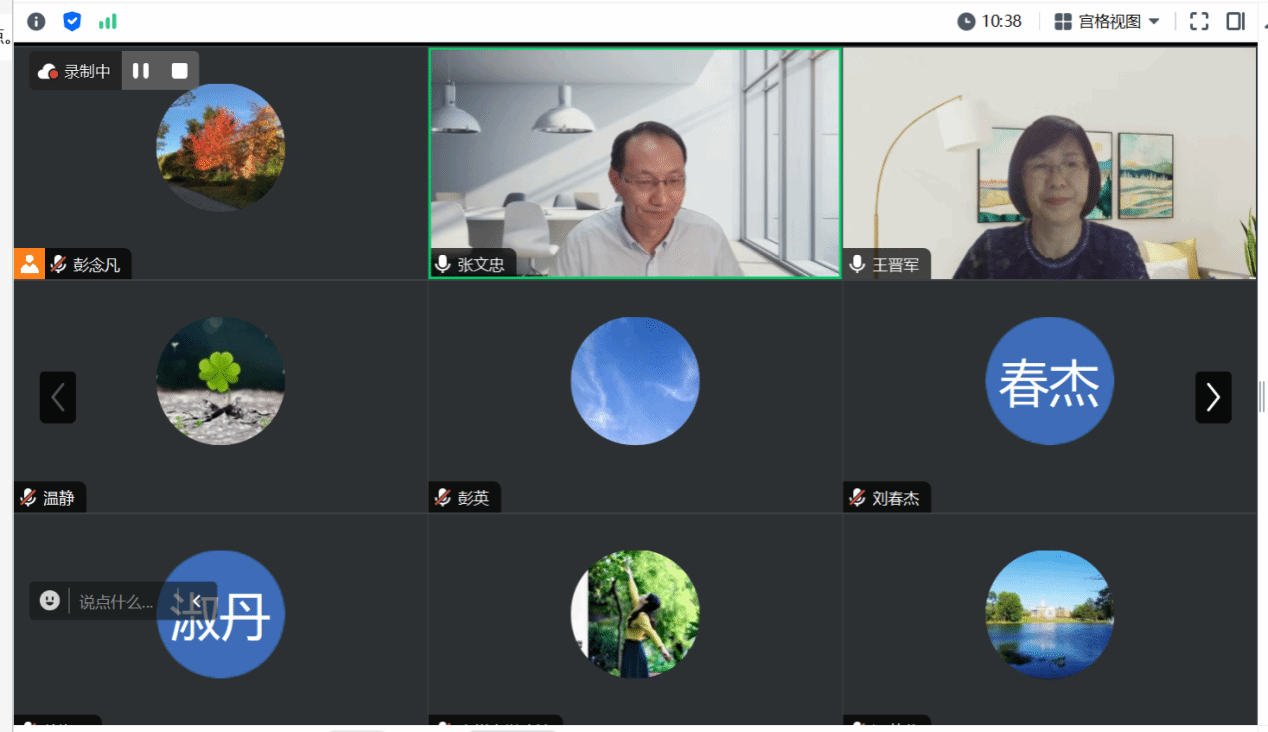The height and width of the screenshot is (732, 1268).
Task: Stop the recording
Action: (180, 71)
